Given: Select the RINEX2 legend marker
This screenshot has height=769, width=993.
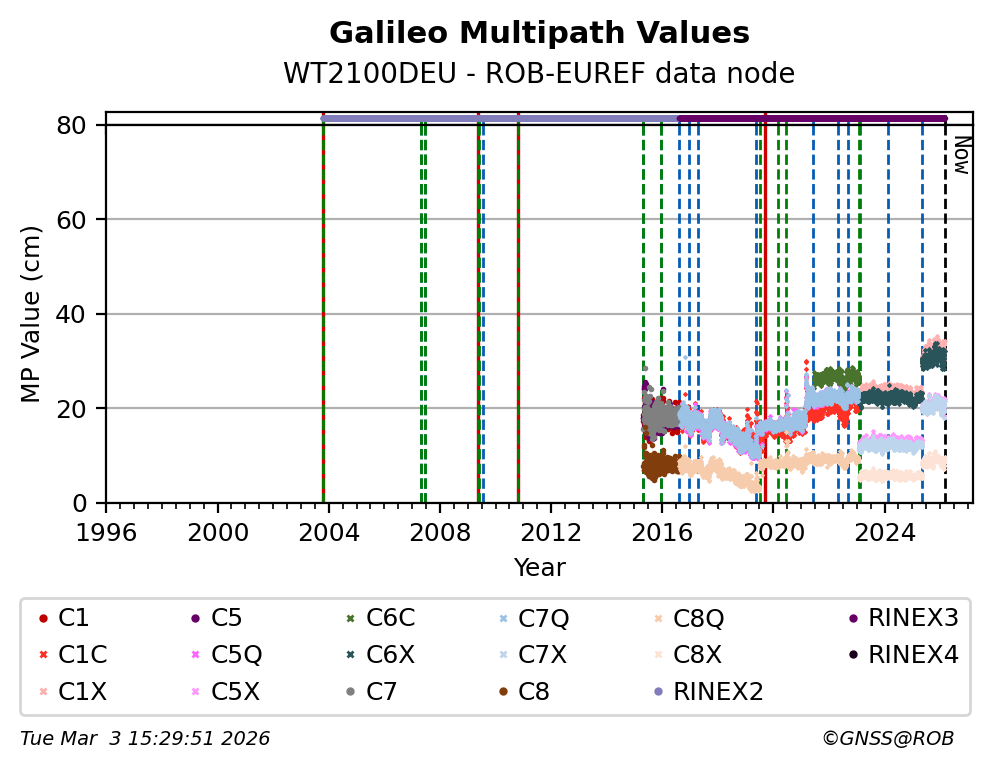Looking at the screenshot, I should tap(657, 691).
